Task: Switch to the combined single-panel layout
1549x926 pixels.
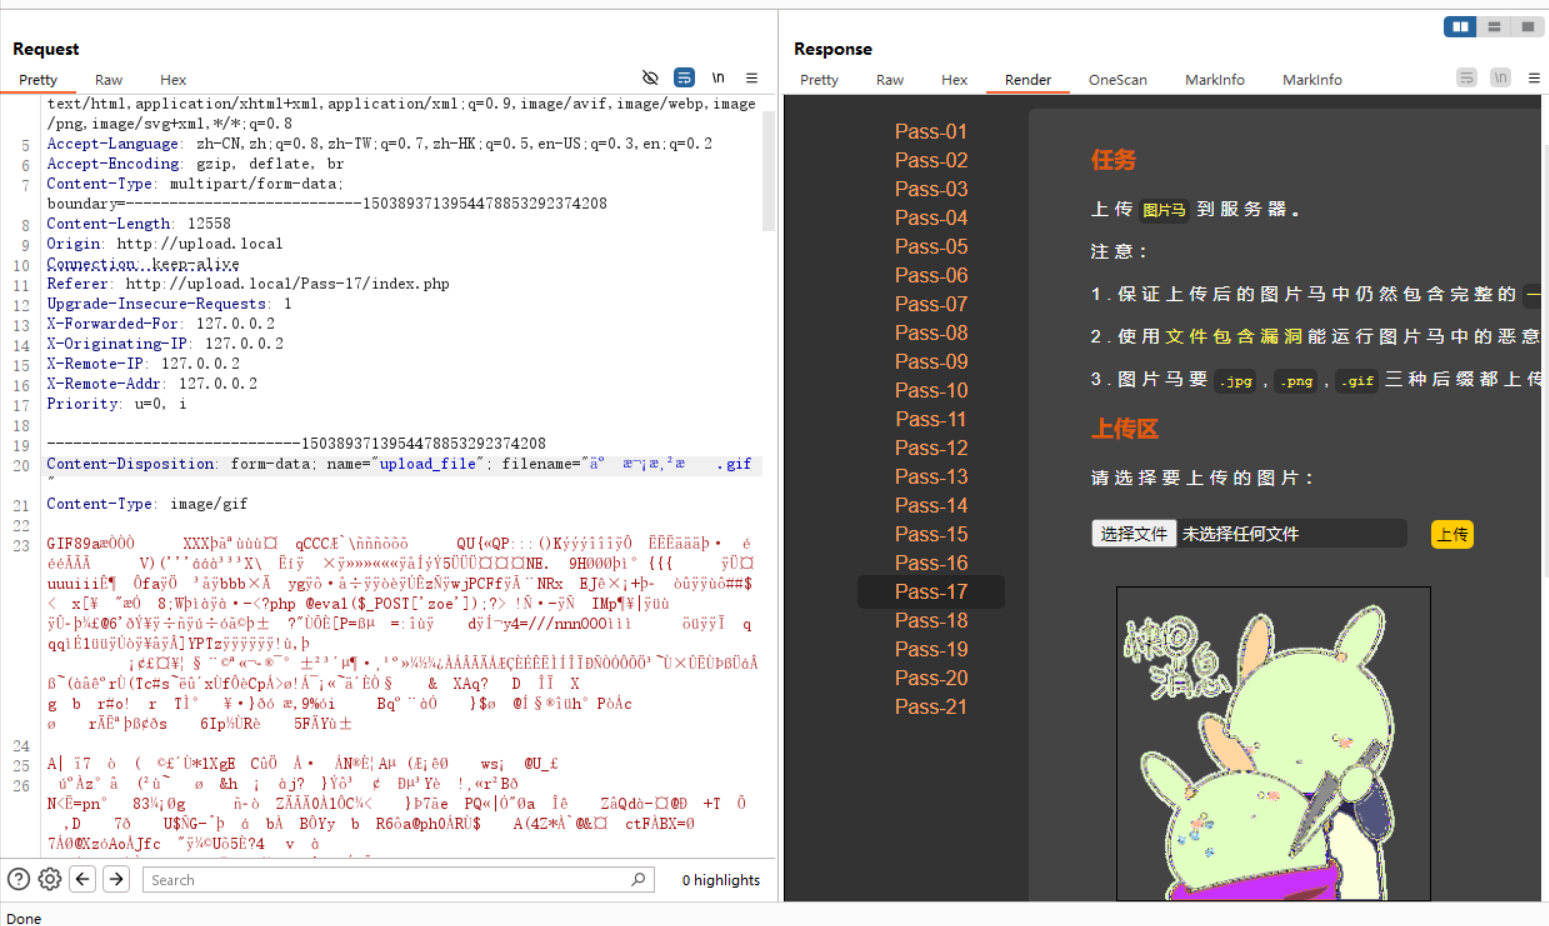Action: coord(1528,27)
